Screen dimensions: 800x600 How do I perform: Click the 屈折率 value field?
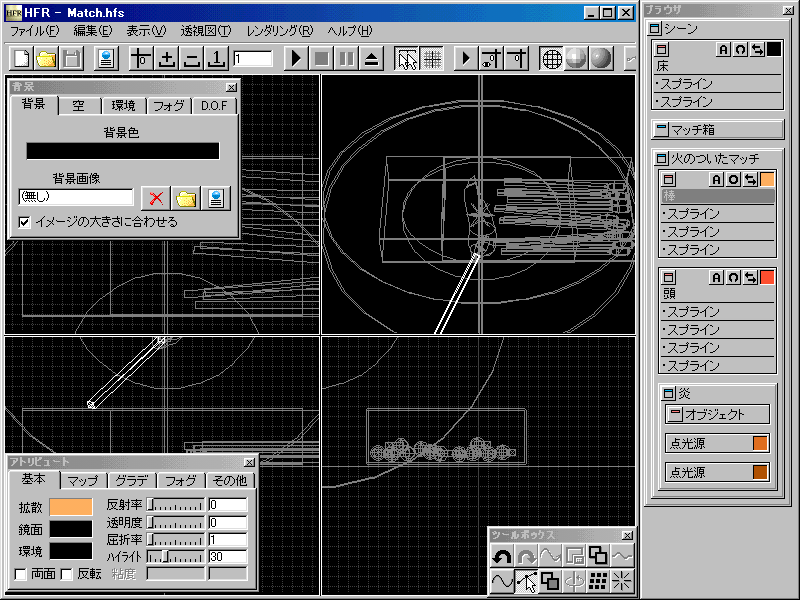coord(228,539)
